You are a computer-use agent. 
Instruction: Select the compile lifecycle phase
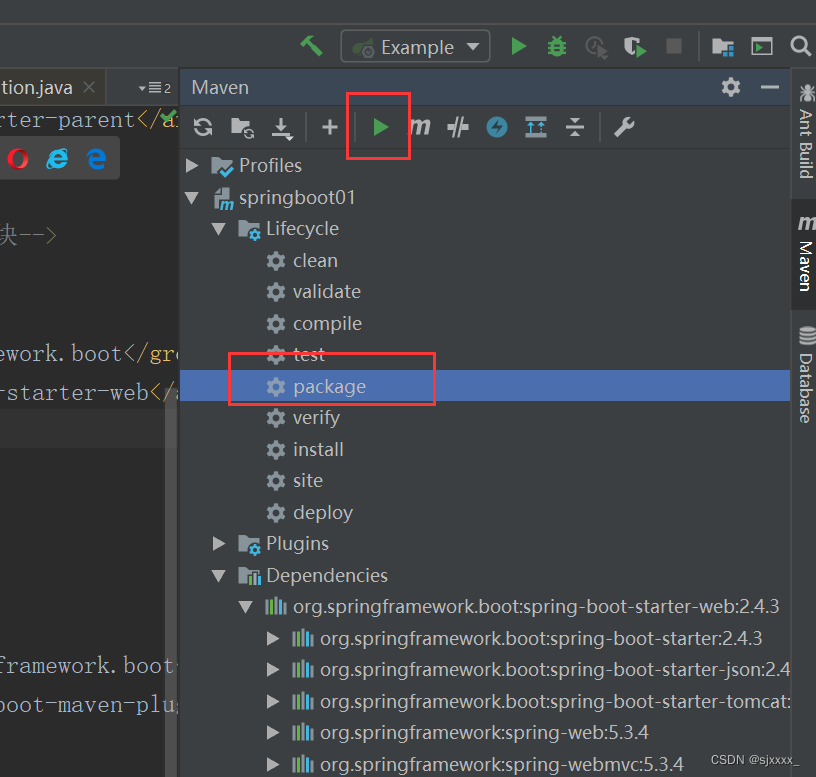pyautogui.click(x=327, y=324)
